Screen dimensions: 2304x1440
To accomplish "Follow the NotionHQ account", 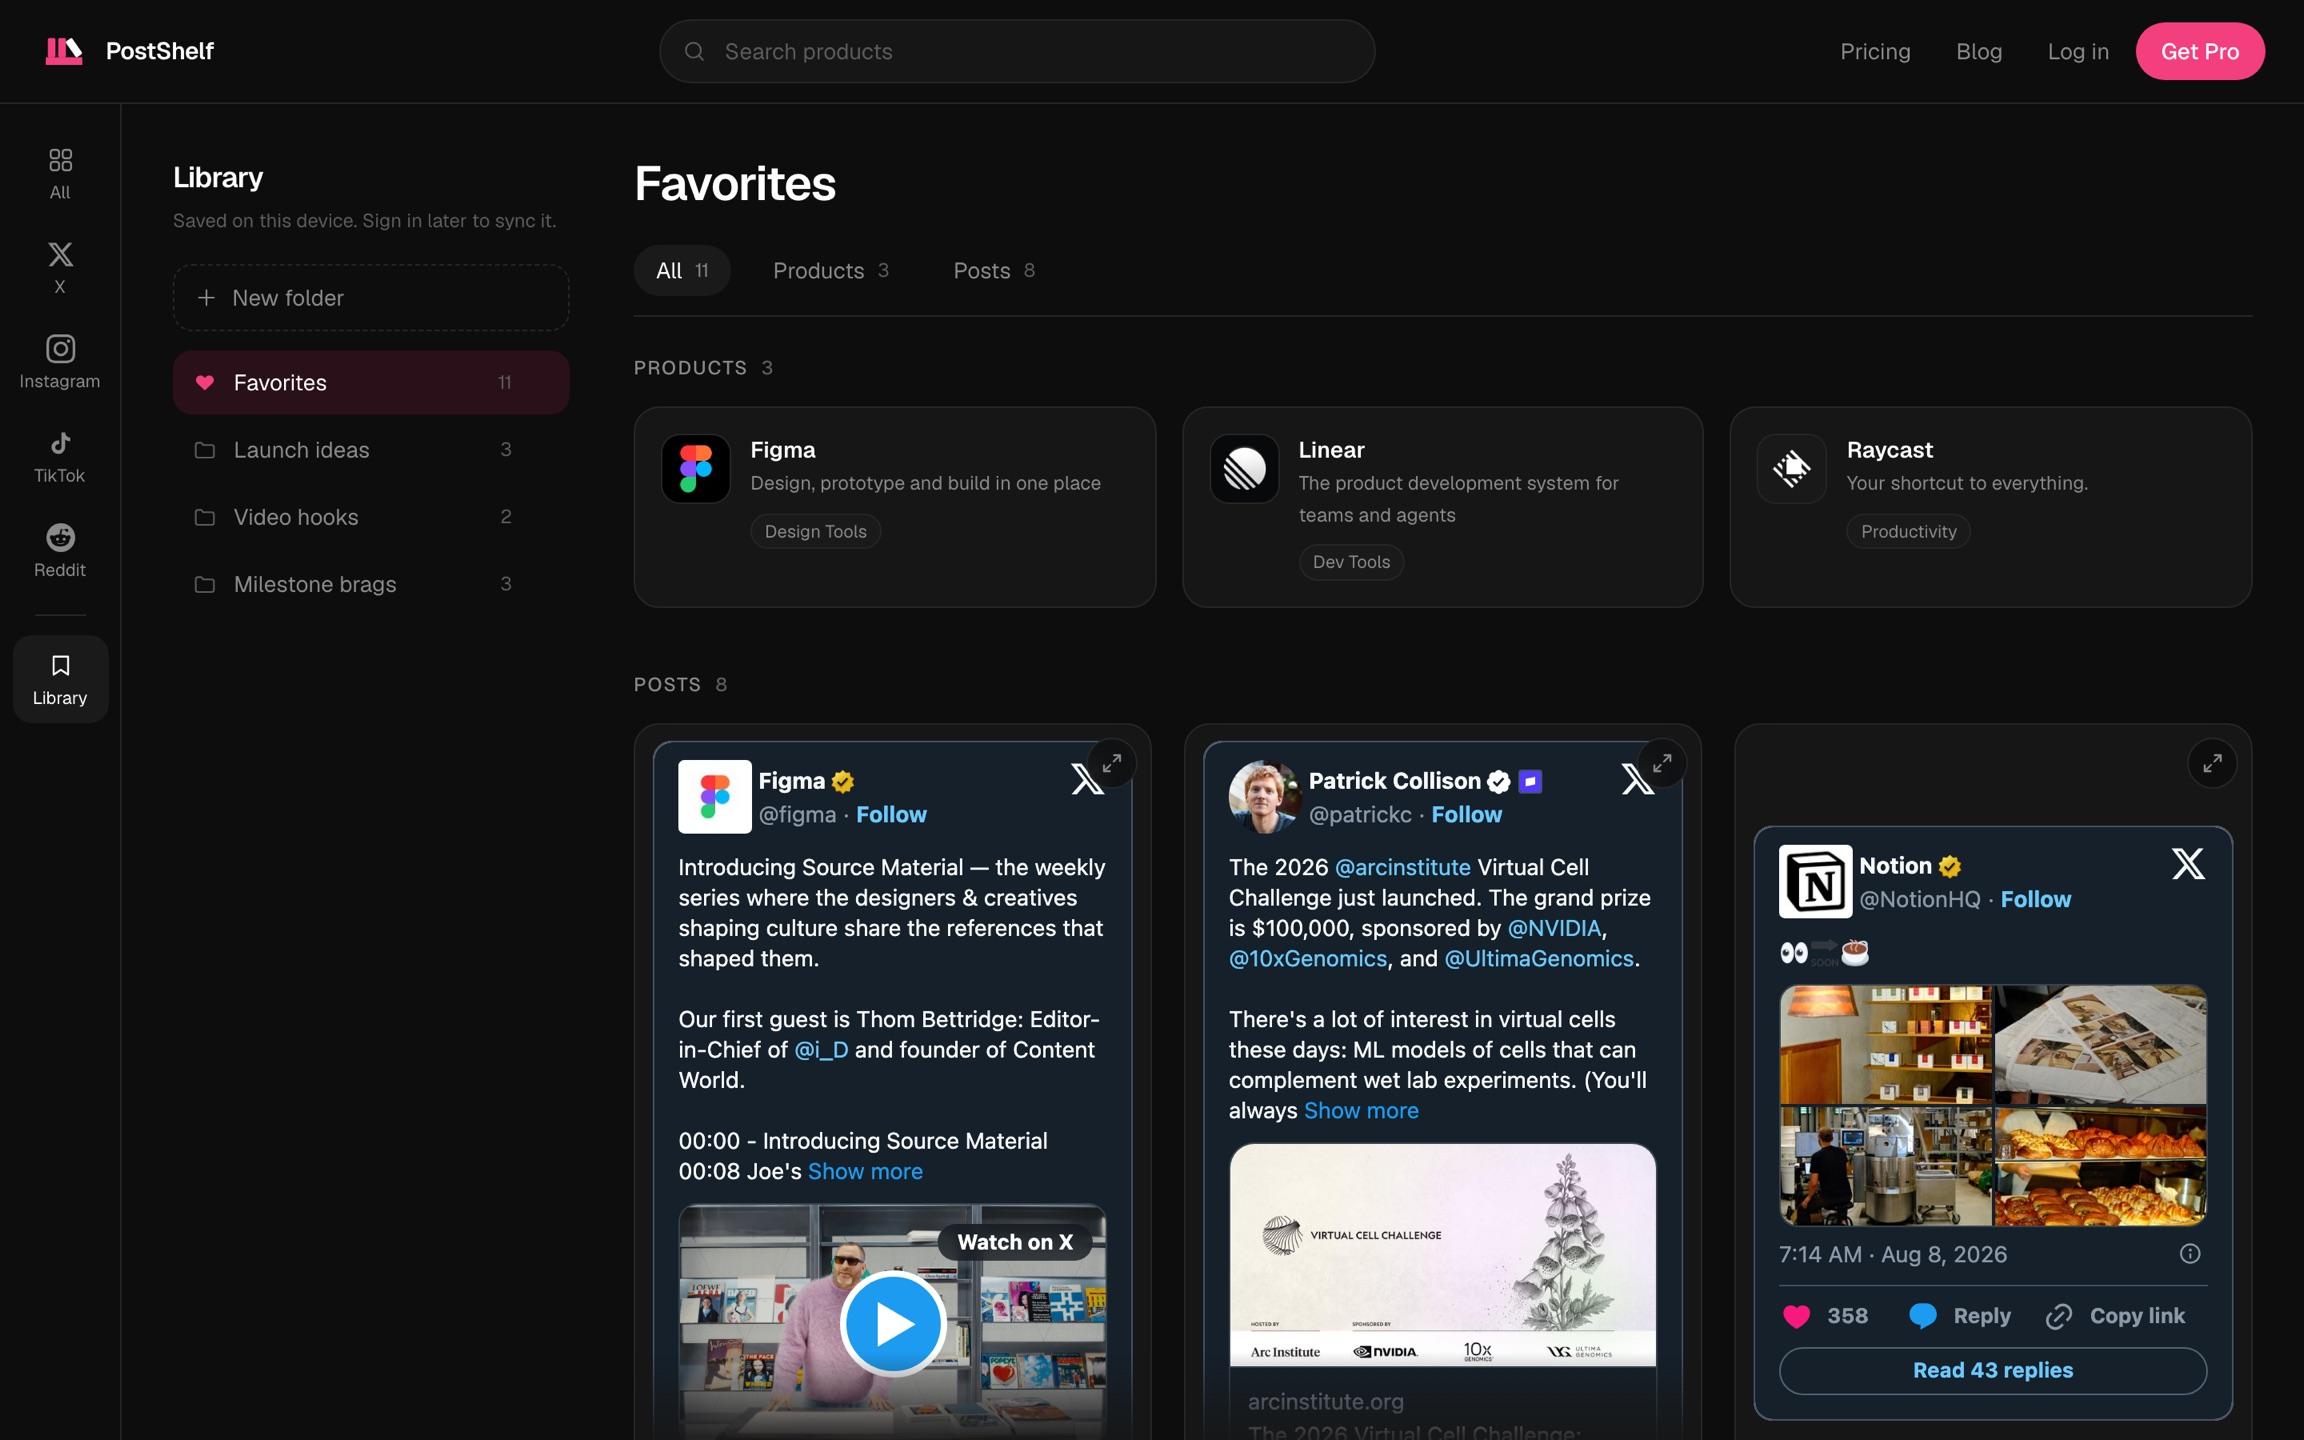I will [x=2036, y=900].
